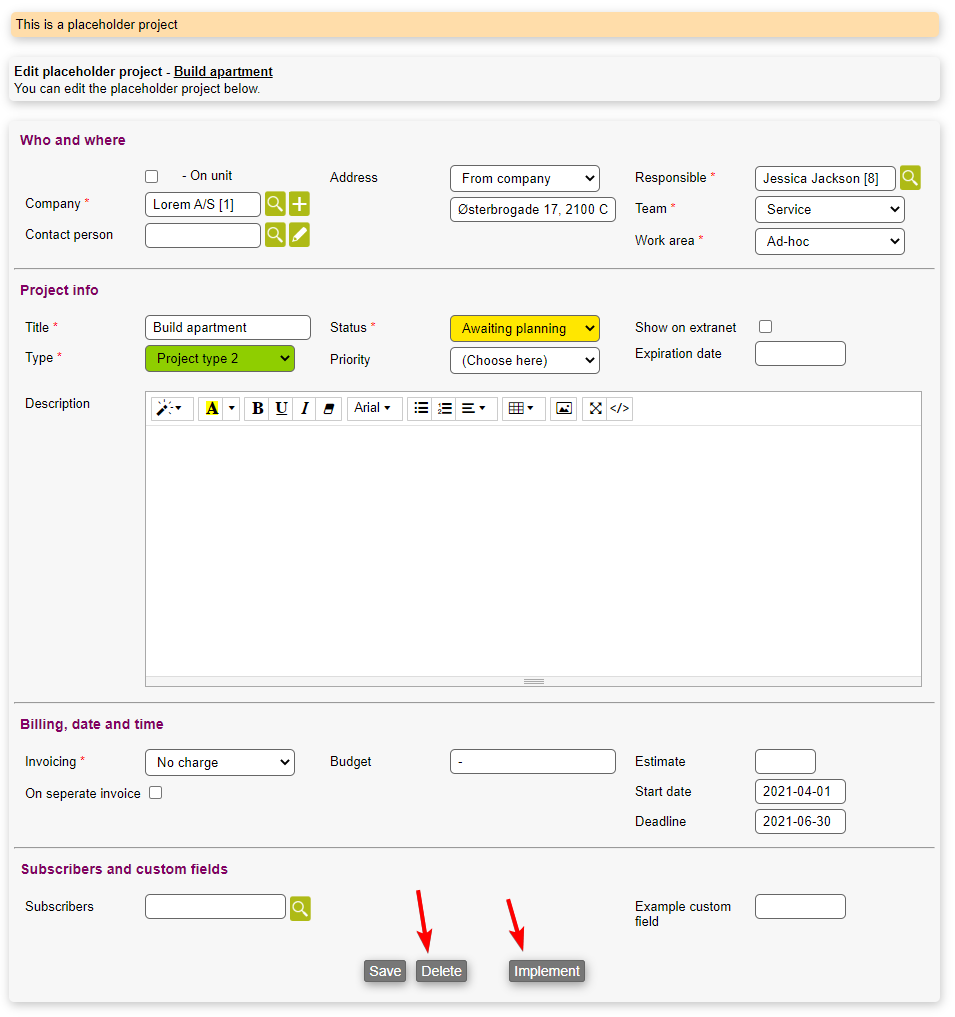
Task: Insert a picture using the image icon
Action: 564,408
